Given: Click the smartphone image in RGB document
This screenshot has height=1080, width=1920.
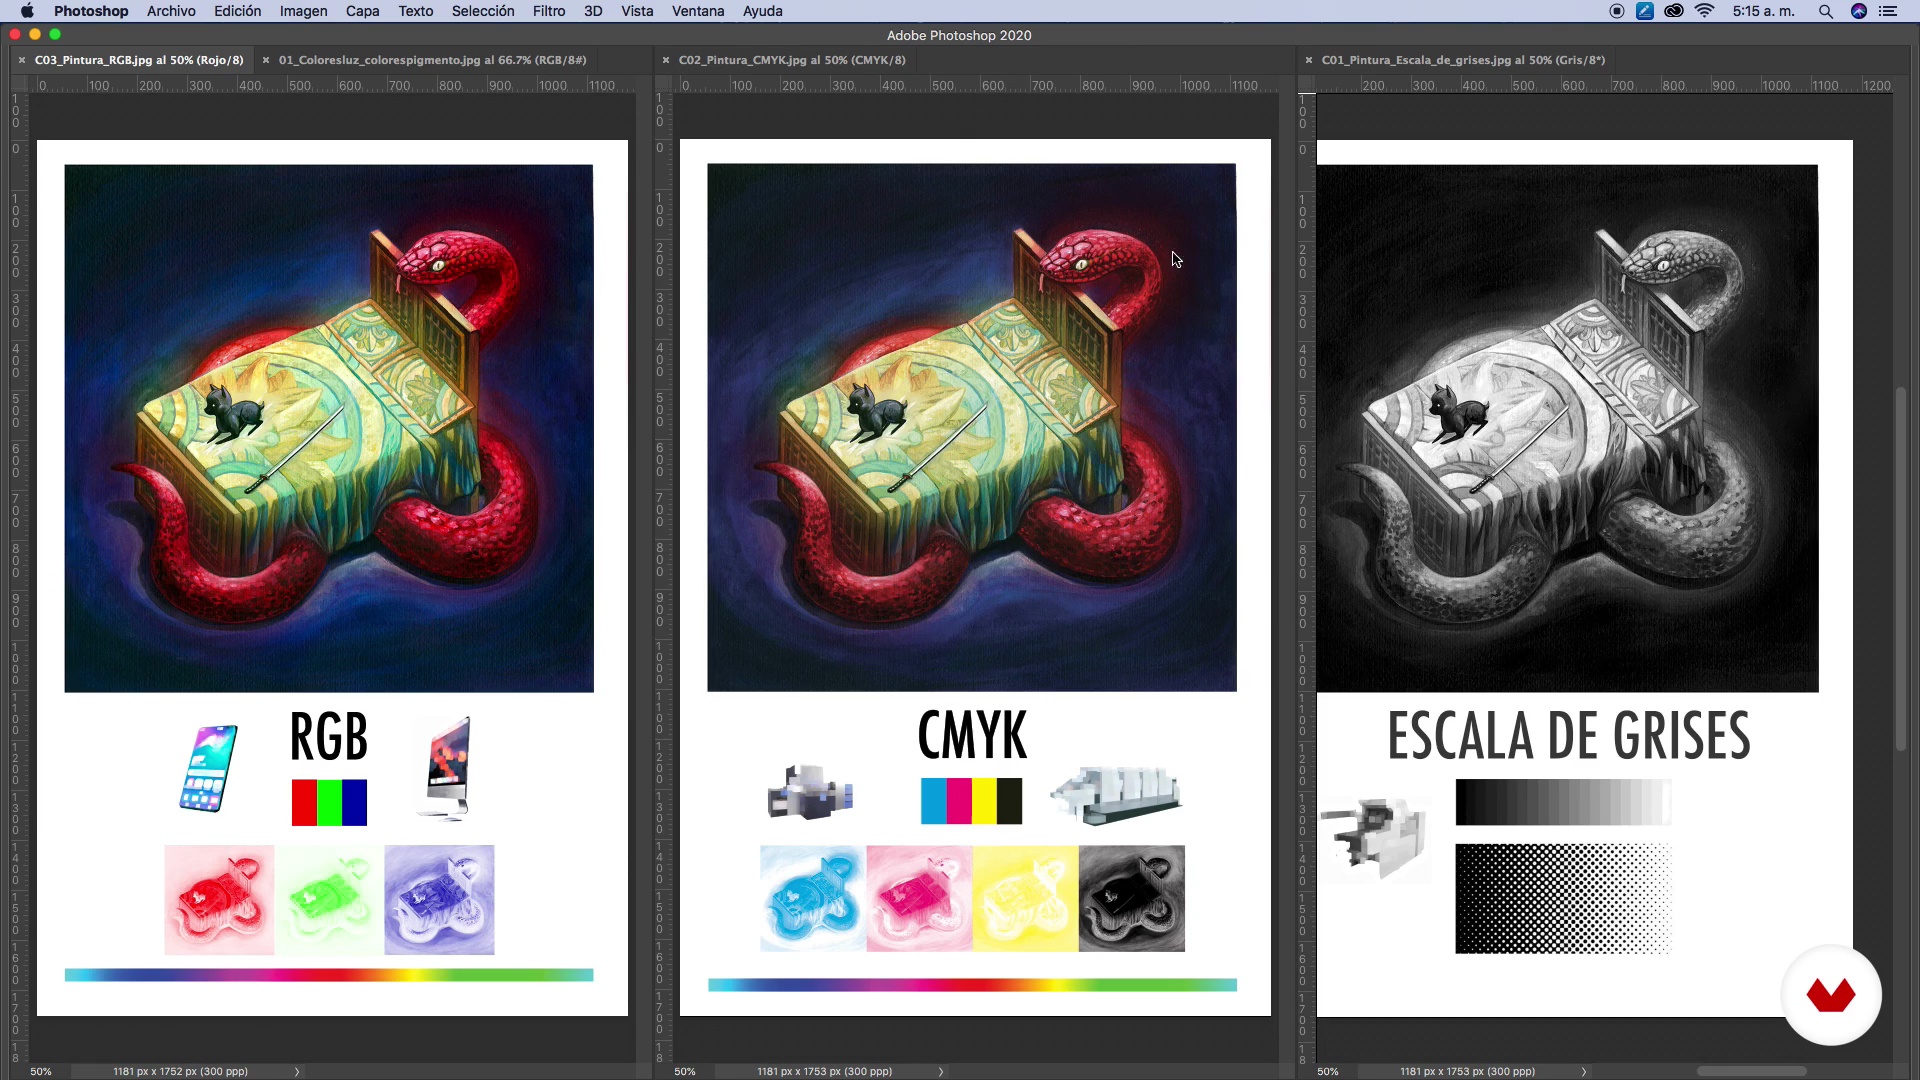Looking at the screenshot, I should click(209, 768).
